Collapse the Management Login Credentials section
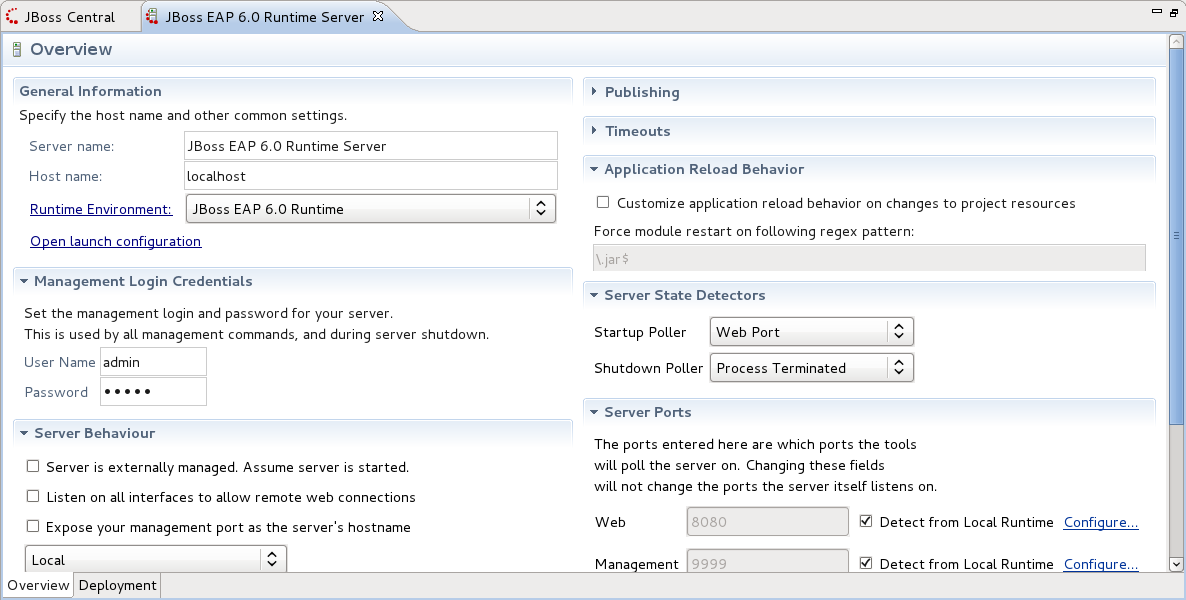This screenshot has width=1186, height=600. (x=23, y=281)
